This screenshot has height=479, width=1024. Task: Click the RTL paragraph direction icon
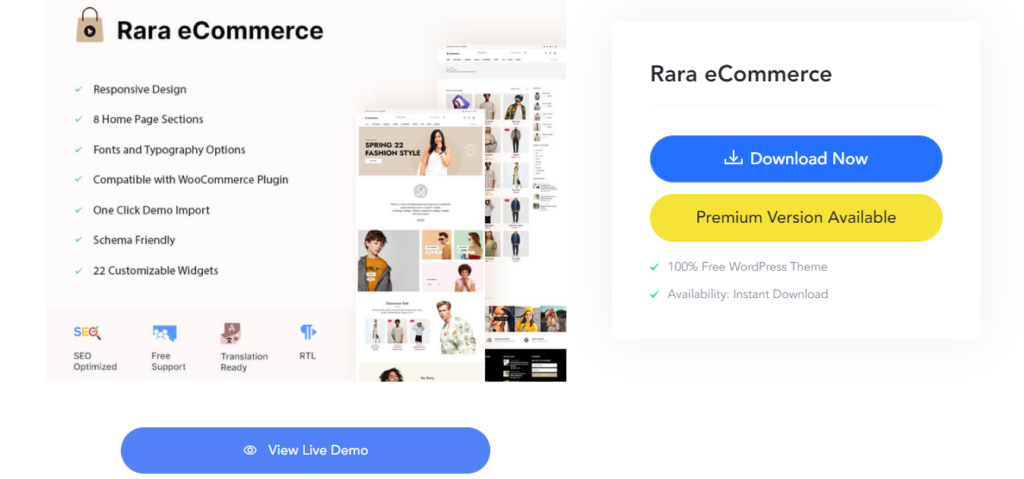[x=308, y=332]
